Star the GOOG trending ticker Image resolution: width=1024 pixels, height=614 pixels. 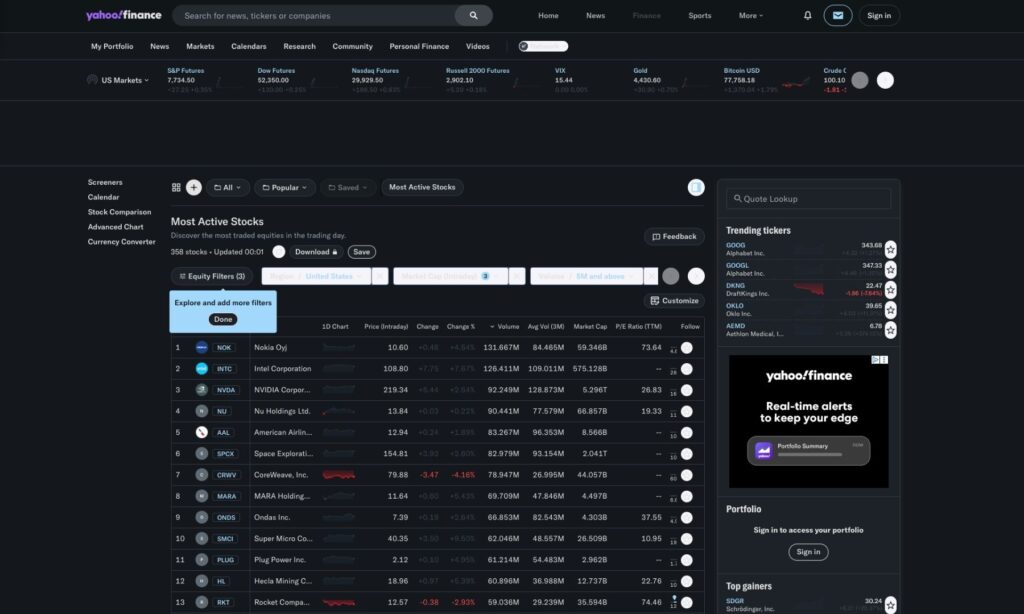pyautogui.click(x=891, y=250)
